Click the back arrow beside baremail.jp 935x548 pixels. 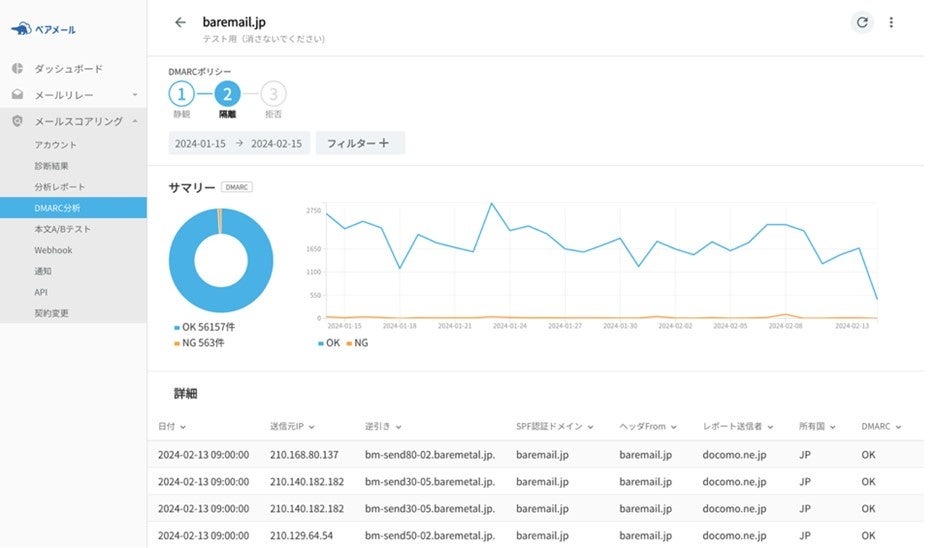[180, 23]
